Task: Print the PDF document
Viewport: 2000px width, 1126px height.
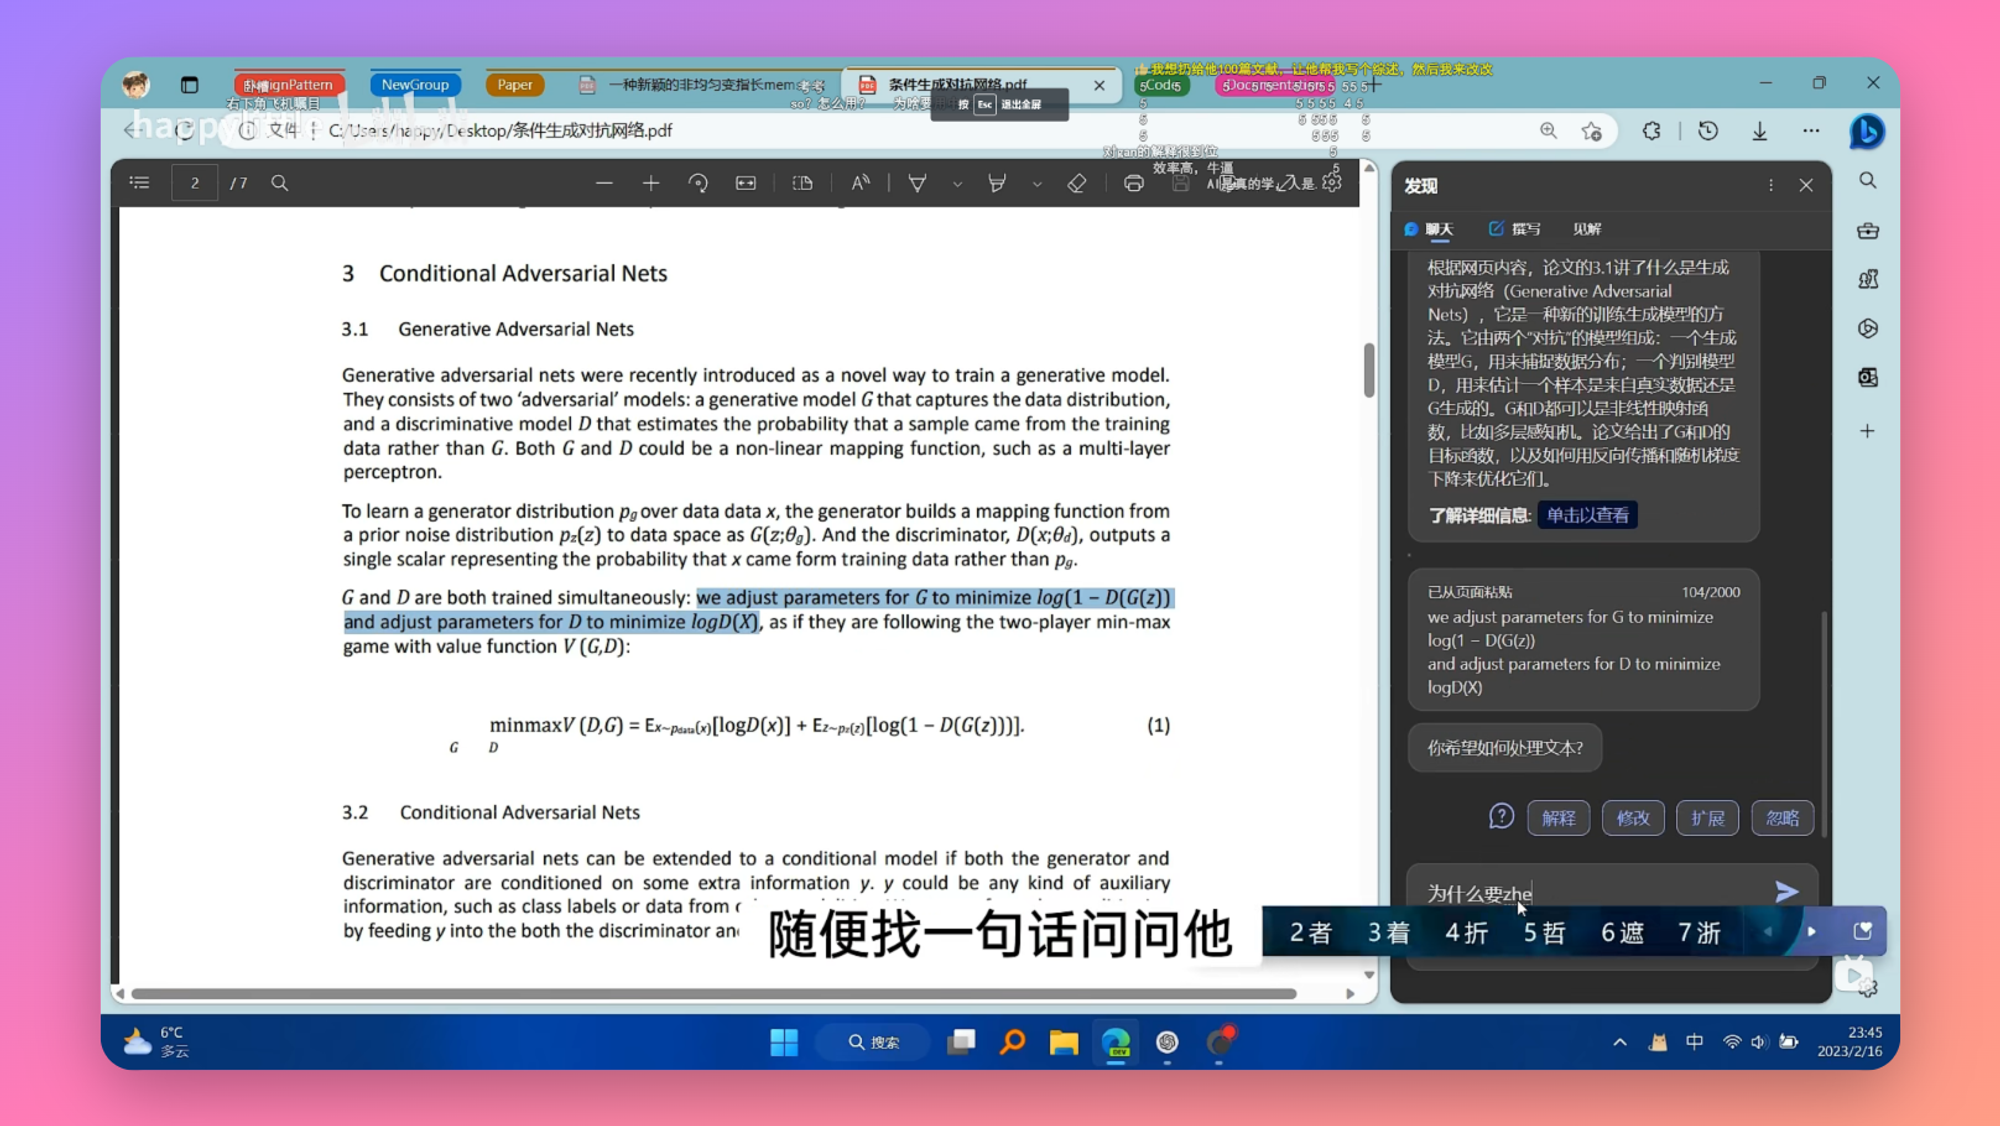Action: [1133, 183]
